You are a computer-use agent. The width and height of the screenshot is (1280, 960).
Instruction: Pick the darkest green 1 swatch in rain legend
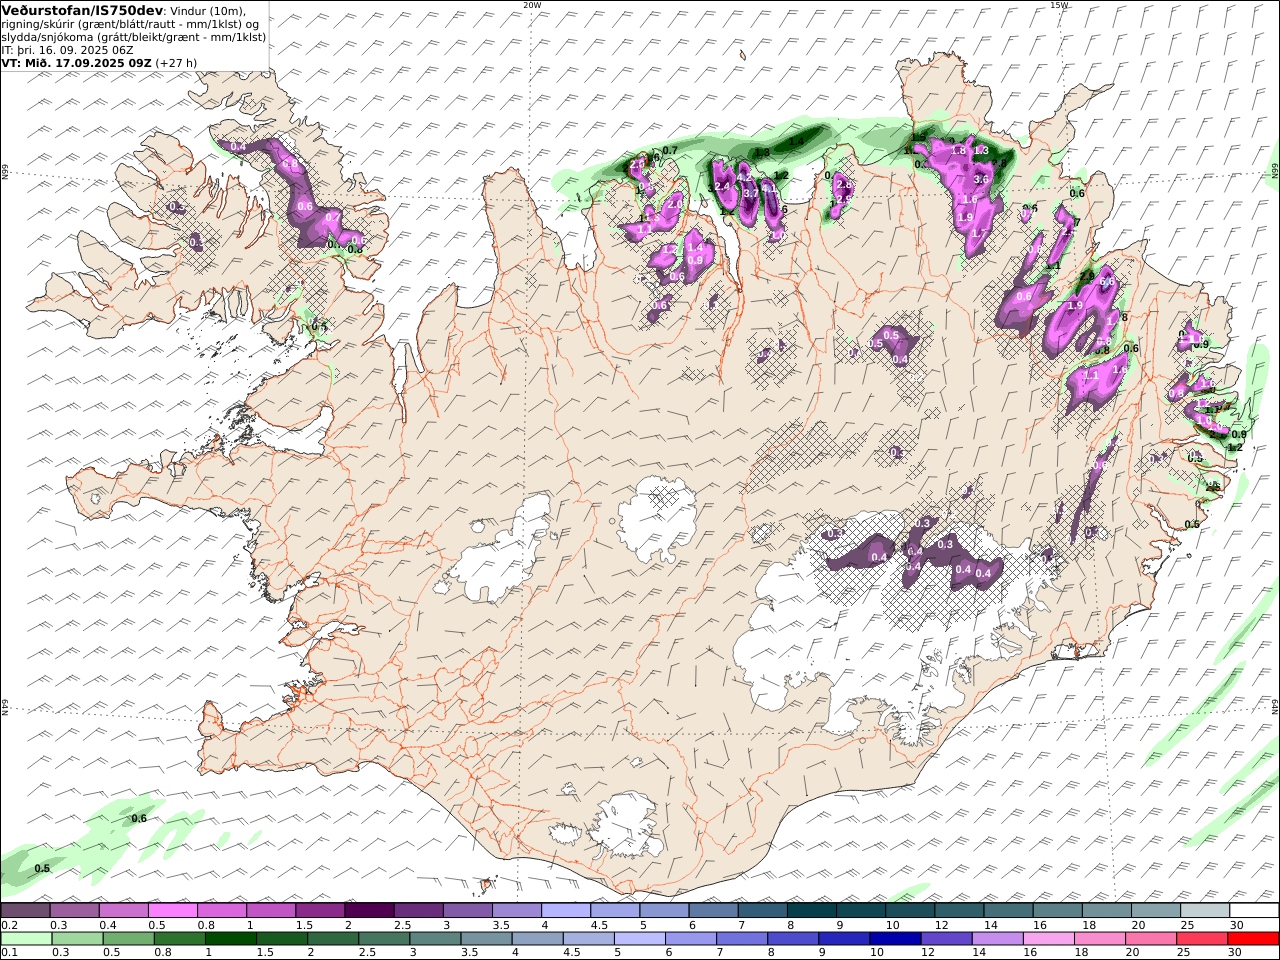pos(230,938)
